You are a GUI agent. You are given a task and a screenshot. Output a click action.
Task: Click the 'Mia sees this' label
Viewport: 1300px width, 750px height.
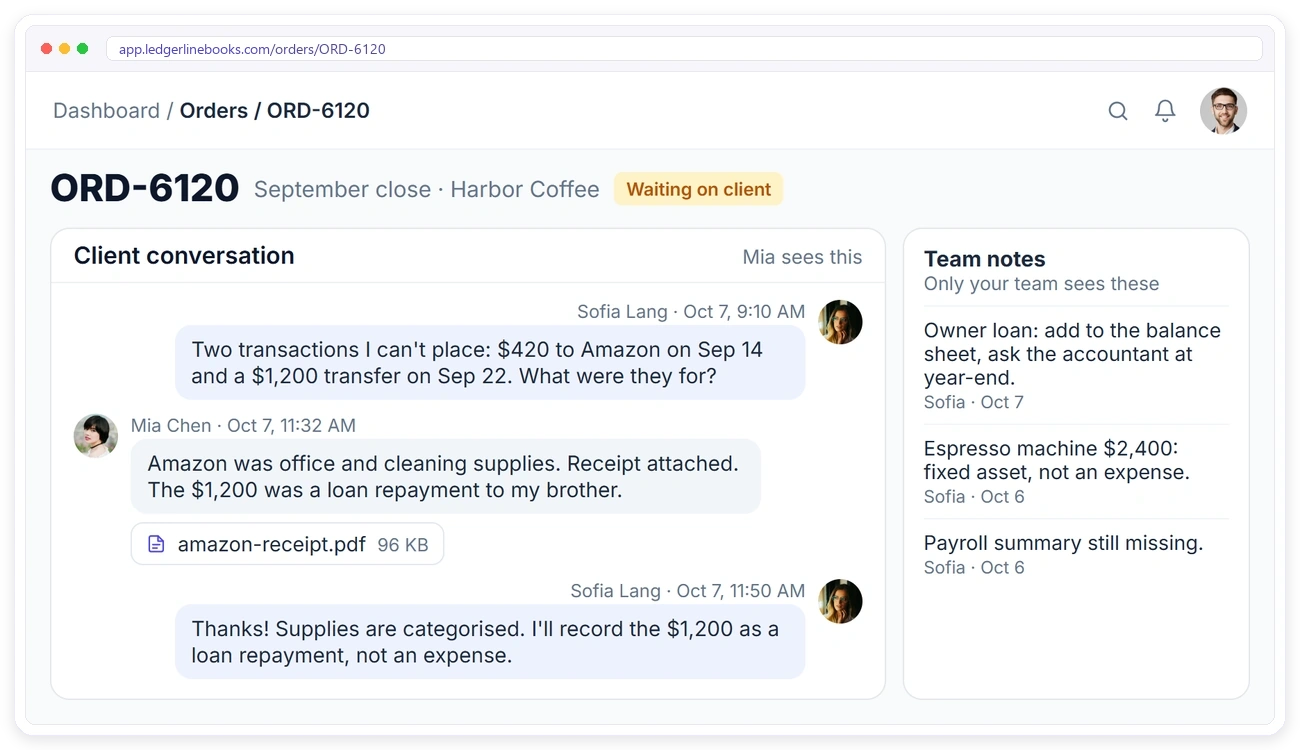coord(802,257)
